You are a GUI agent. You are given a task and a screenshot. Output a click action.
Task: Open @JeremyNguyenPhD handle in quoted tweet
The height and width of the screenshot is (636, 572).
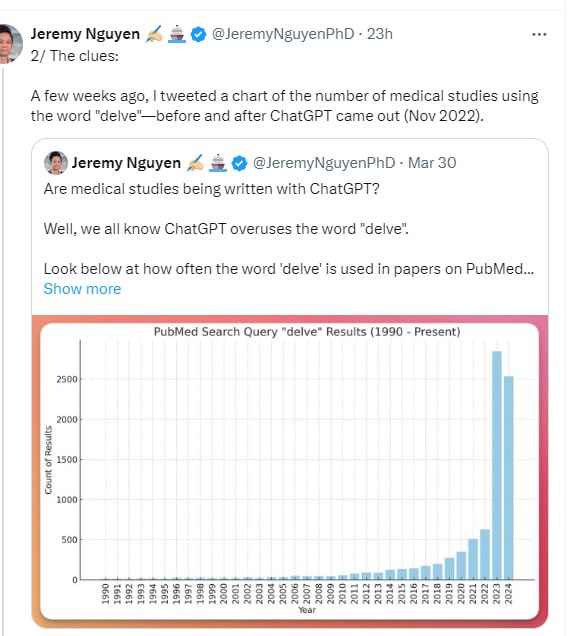coord(324,163)
